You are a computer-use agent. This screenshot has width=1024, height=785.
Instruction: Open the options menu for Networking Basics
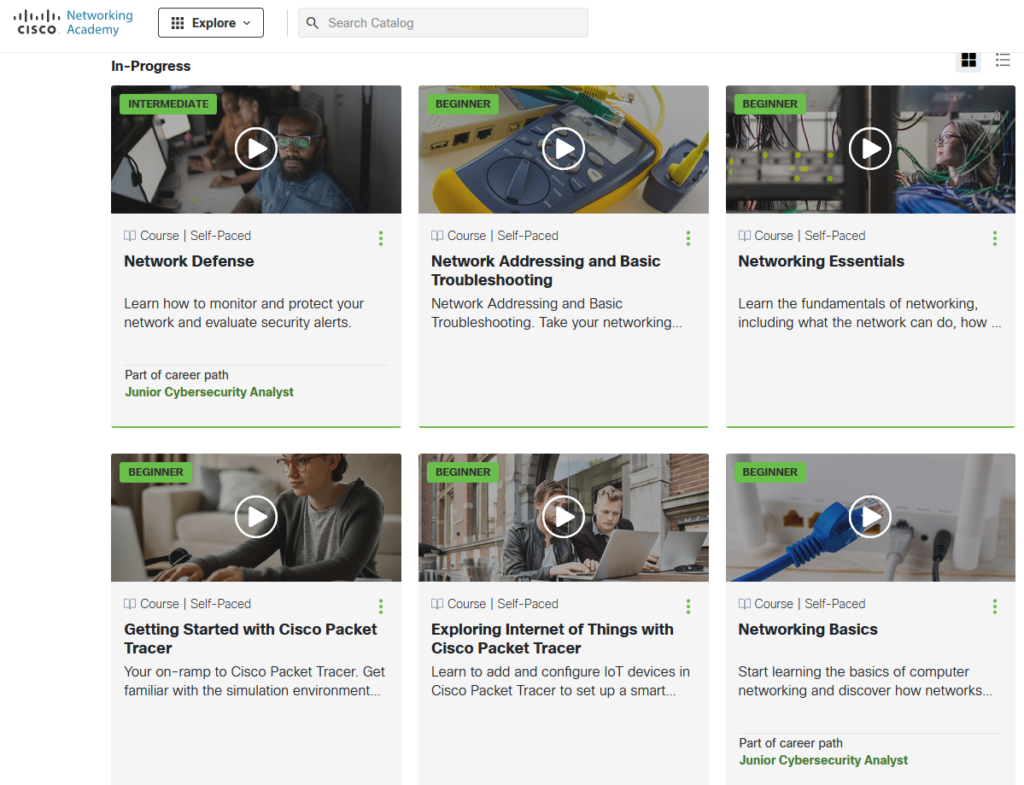point(995,607)
